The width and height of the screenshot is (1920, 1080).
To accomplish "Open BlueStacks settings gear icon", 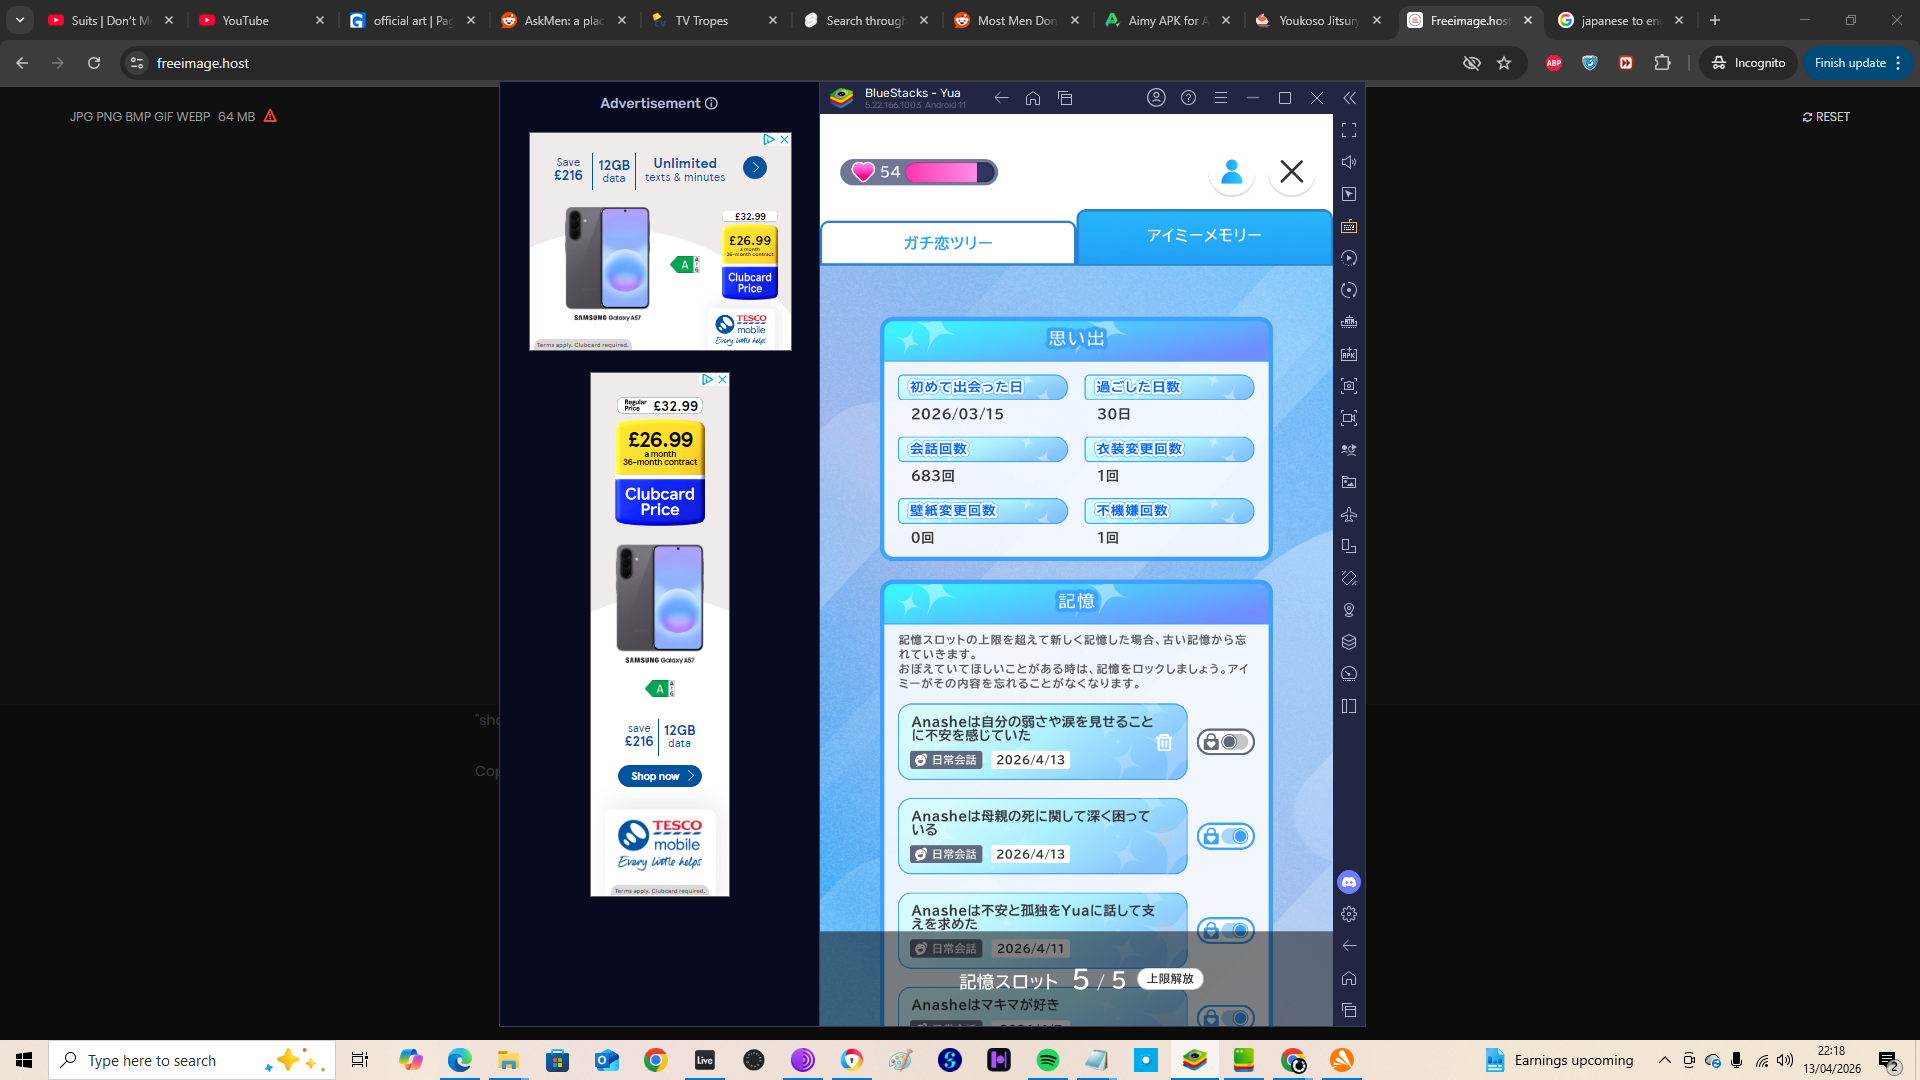I will click(1349, 914).
